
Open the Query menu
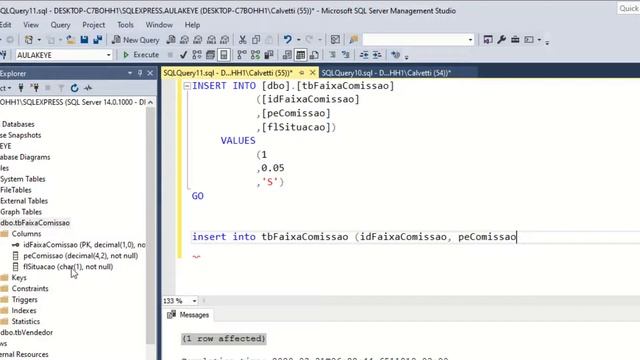coord(60,25)
